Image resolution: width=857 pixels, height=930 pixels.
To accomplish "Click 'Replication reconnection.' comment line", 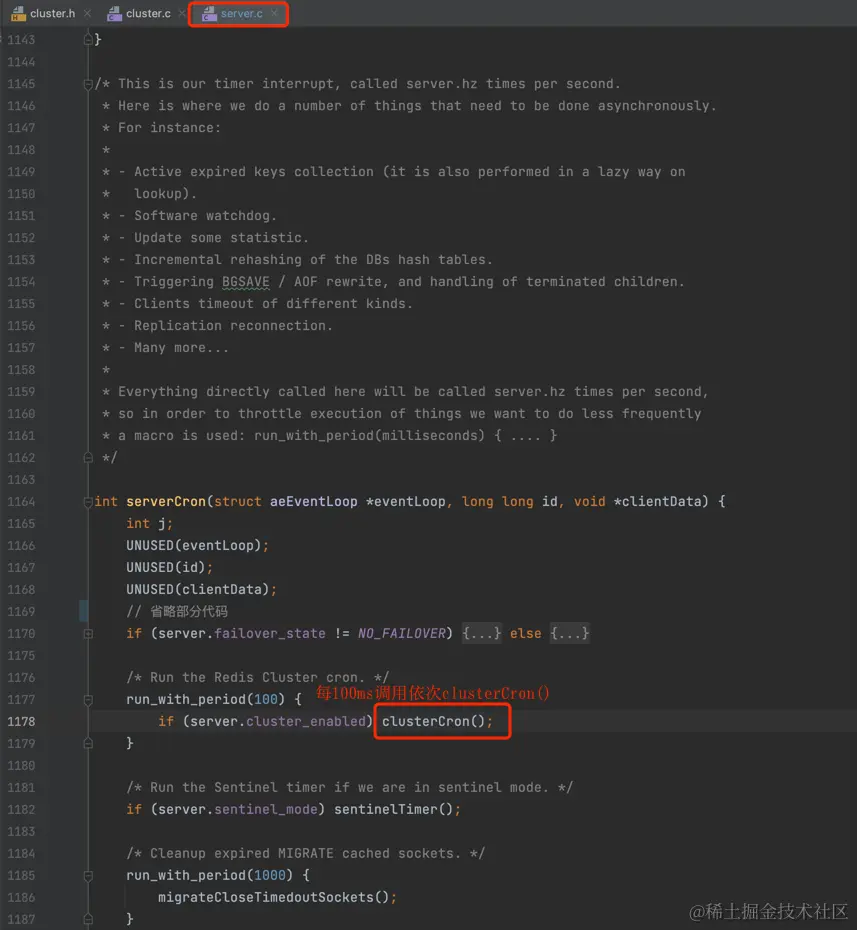I will coord(233,326).
